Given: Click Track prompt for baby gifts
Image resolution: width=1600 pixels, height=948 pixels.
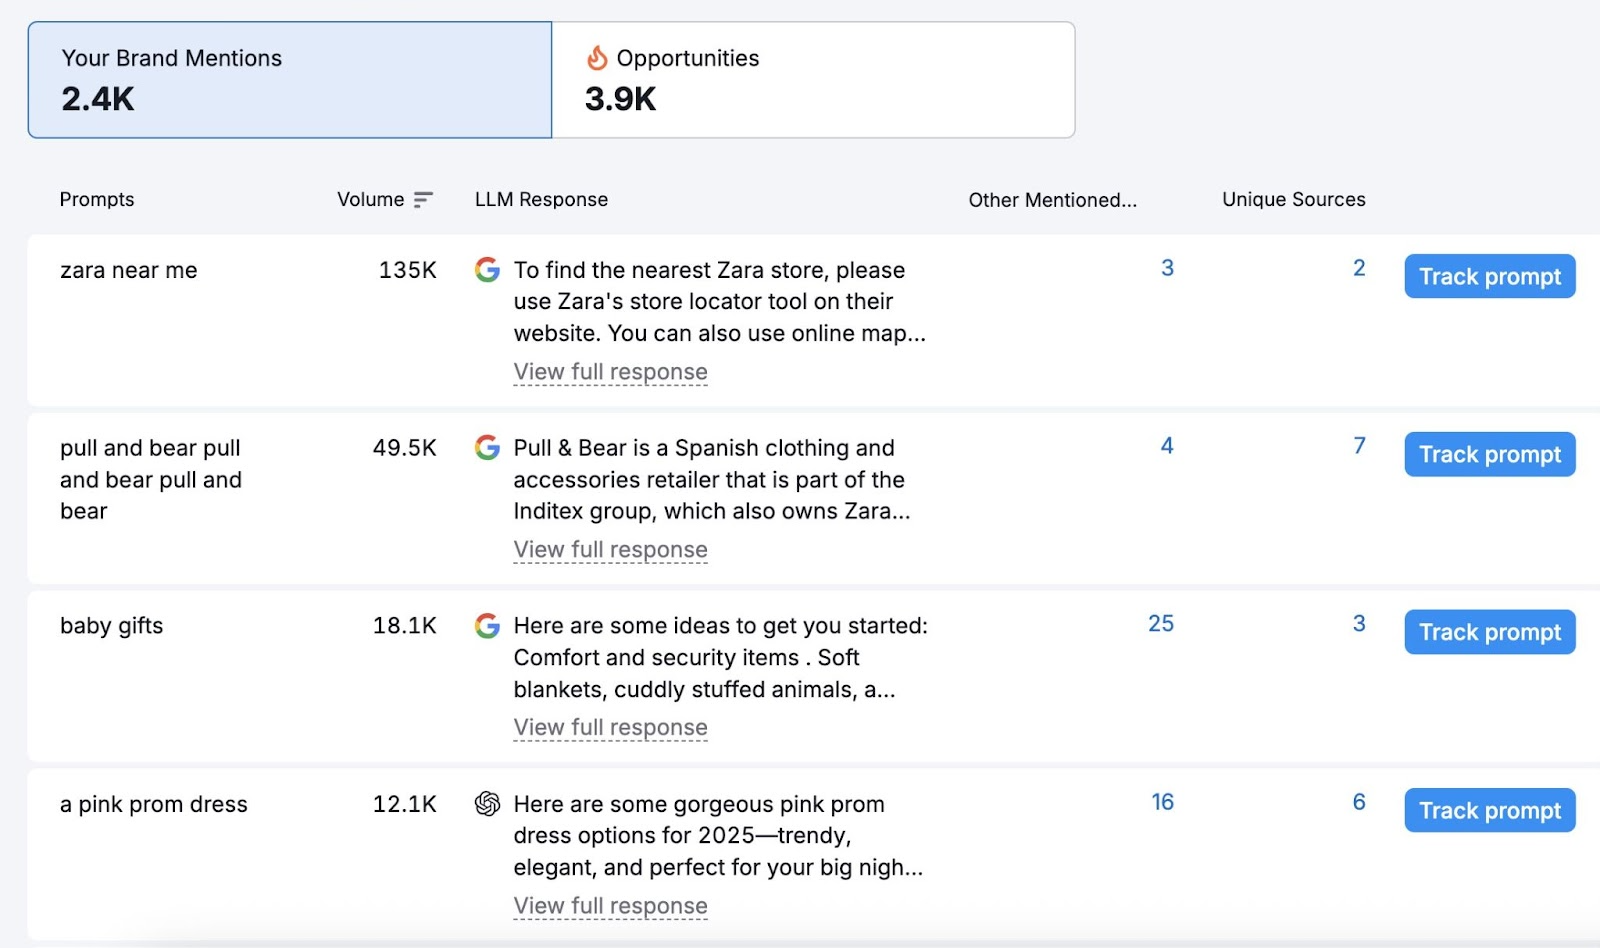Looking at the screenshot, I should 1489,632.
